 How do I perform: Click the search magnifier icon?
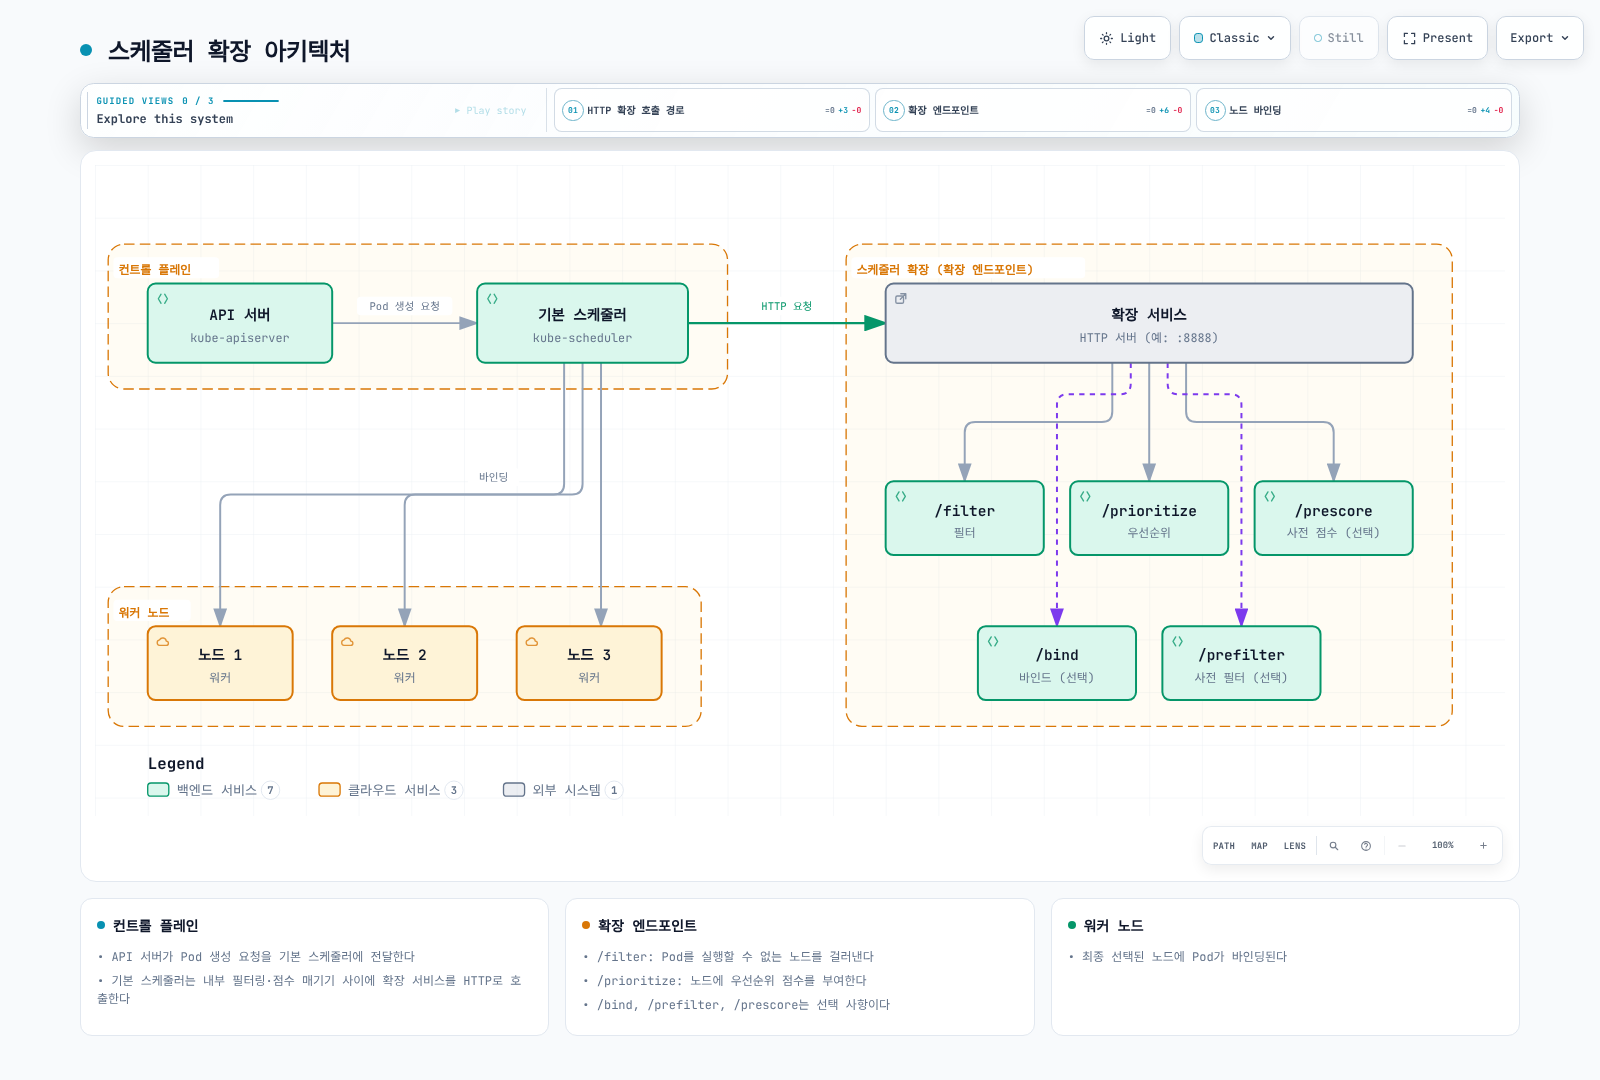pyautogui.click(x=1334, y=846)
